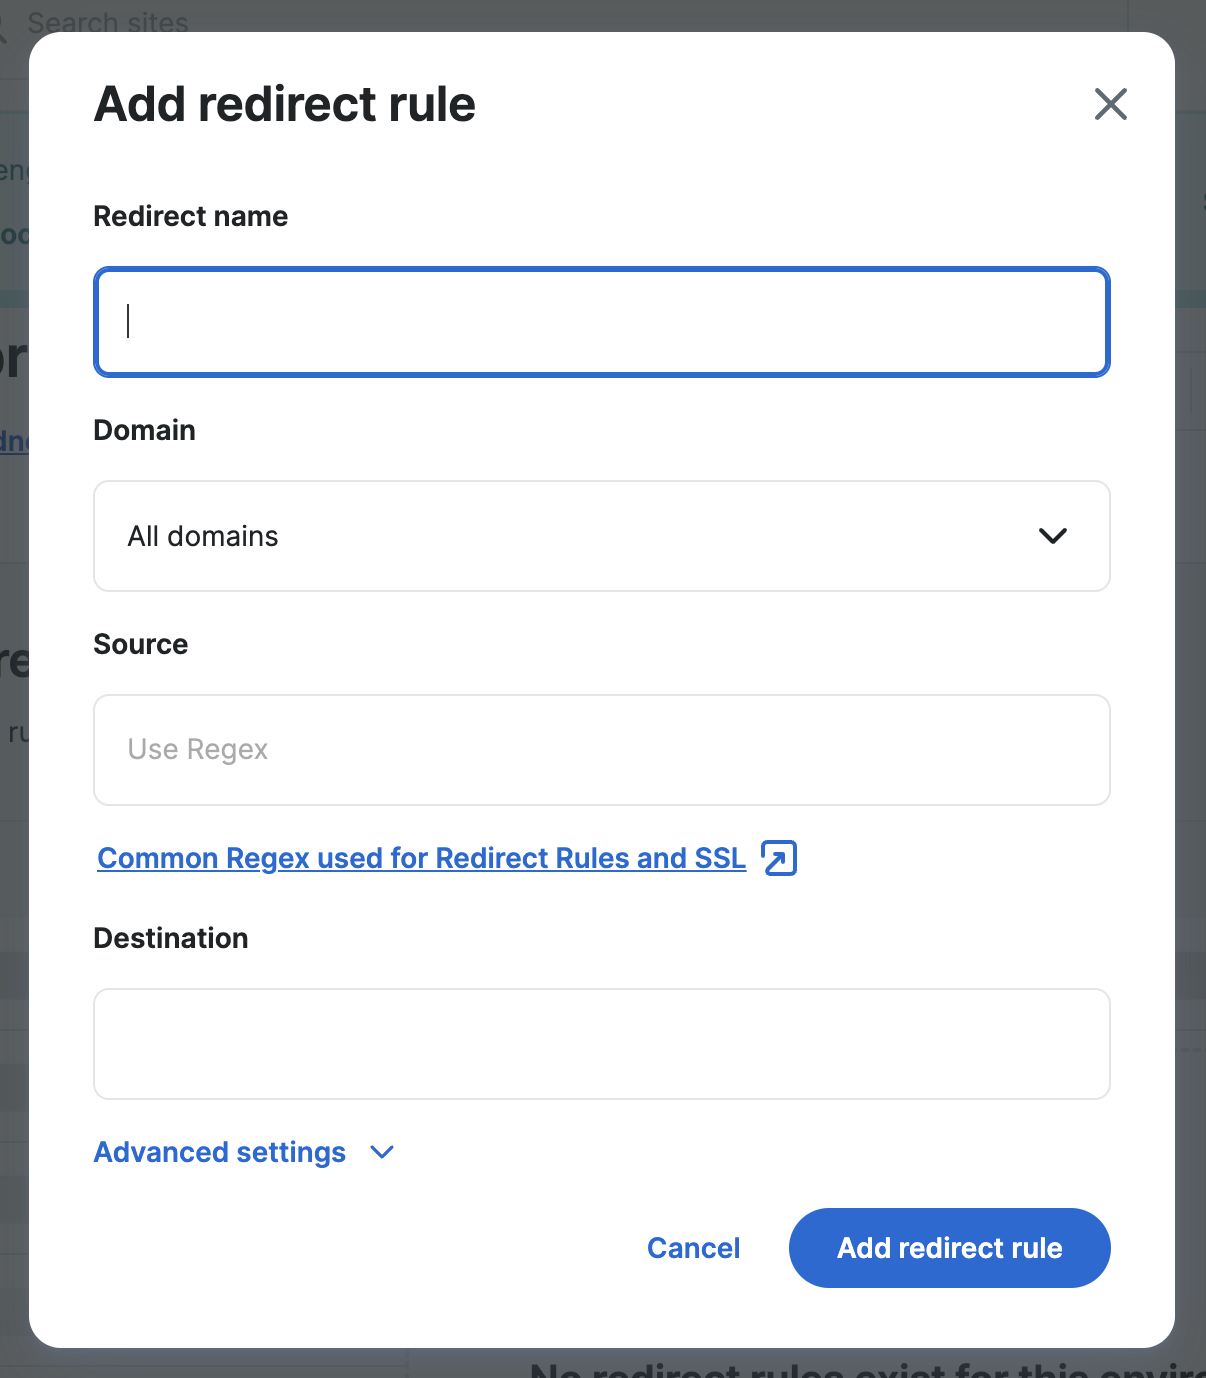Cancel the redirect rule creation
Image resolution: width=1206 pixels, height=1378 pixels.
pos(693,1248)
